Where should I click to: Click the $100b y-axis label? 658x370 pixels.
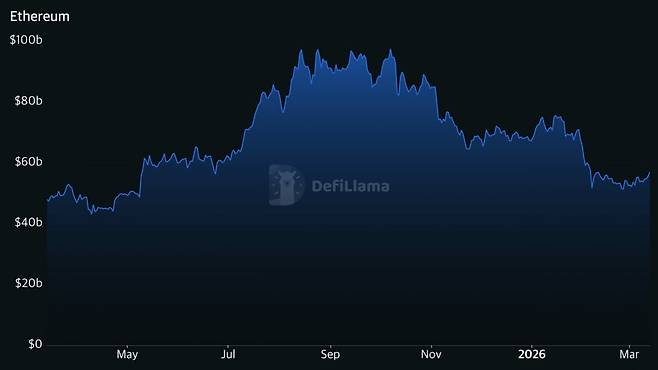pyautogui.click(x=26, y=40)
